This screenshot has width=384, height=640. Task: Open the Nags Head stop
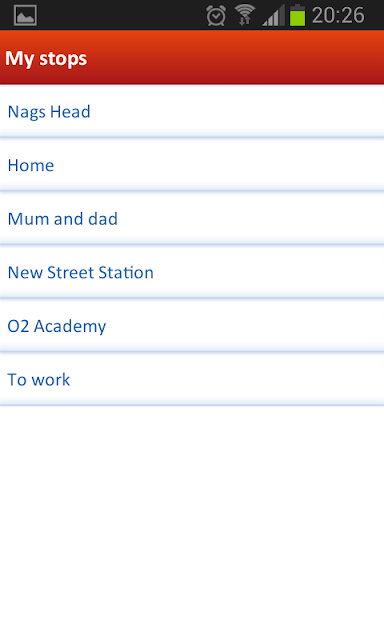pyautogui.click(x=192, y=111)
